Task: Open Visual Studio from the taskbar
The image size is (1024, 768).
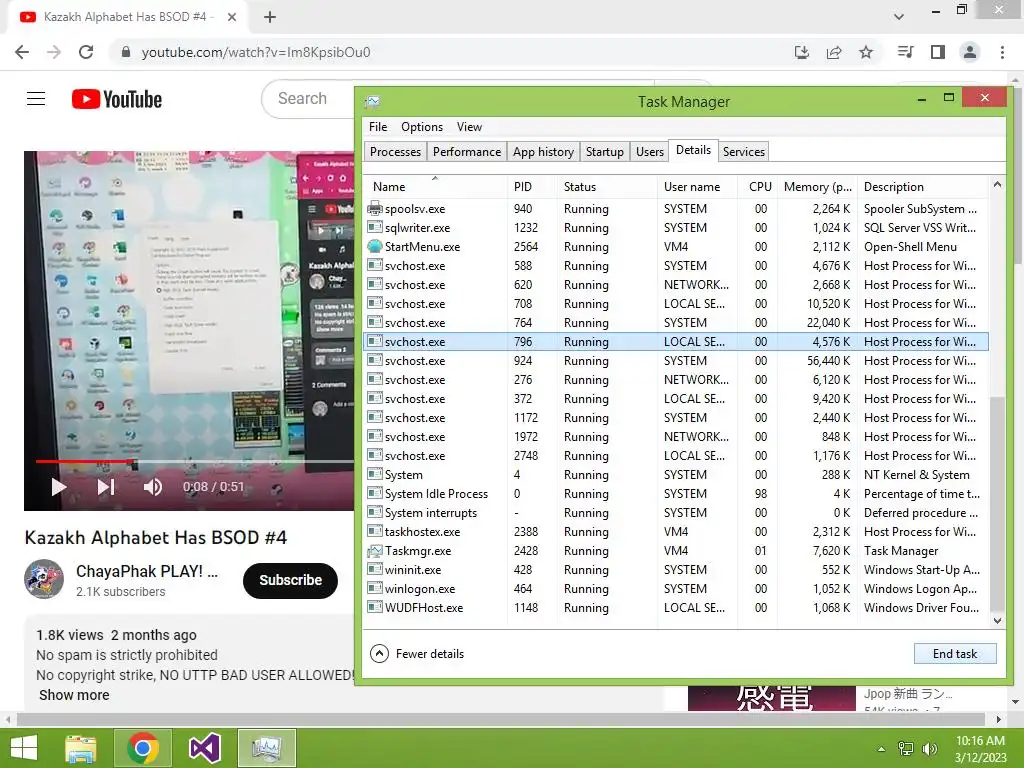Action: tap(204, 748)
